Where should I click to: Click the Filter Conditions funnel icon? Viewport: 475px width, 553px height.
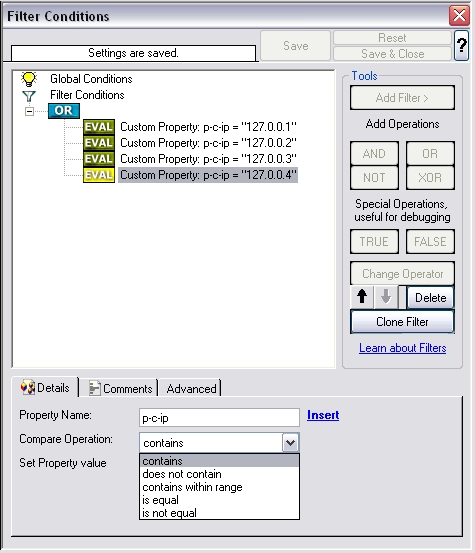pyautogui.click(x=29, y=96)
